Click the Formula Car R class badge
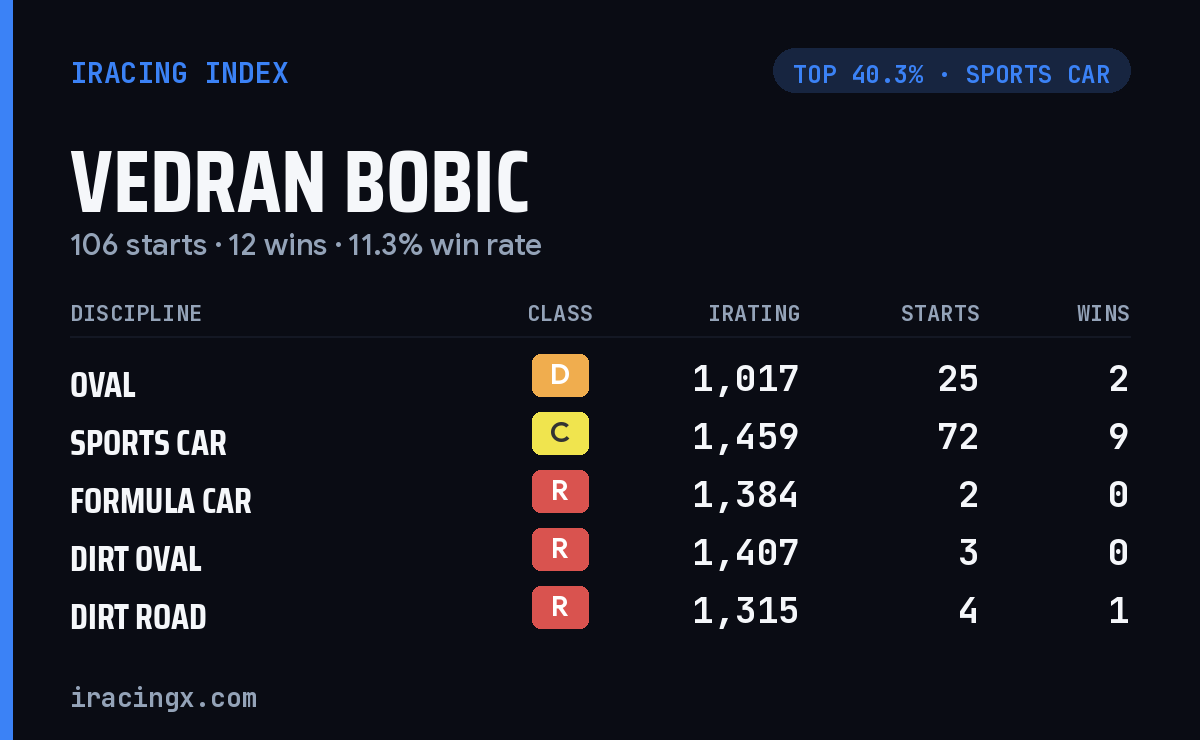 560,492
